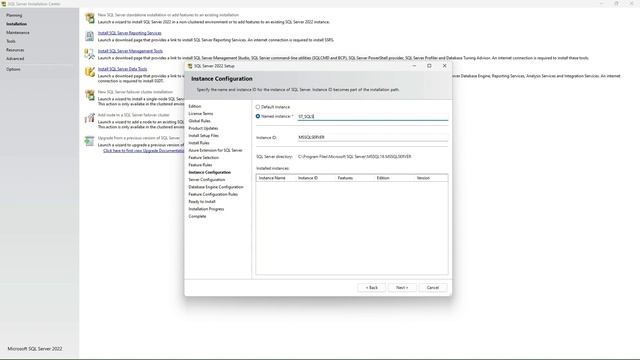Click the Next button in setup wizard
This screenshot has width=640, height=360.
402,288
